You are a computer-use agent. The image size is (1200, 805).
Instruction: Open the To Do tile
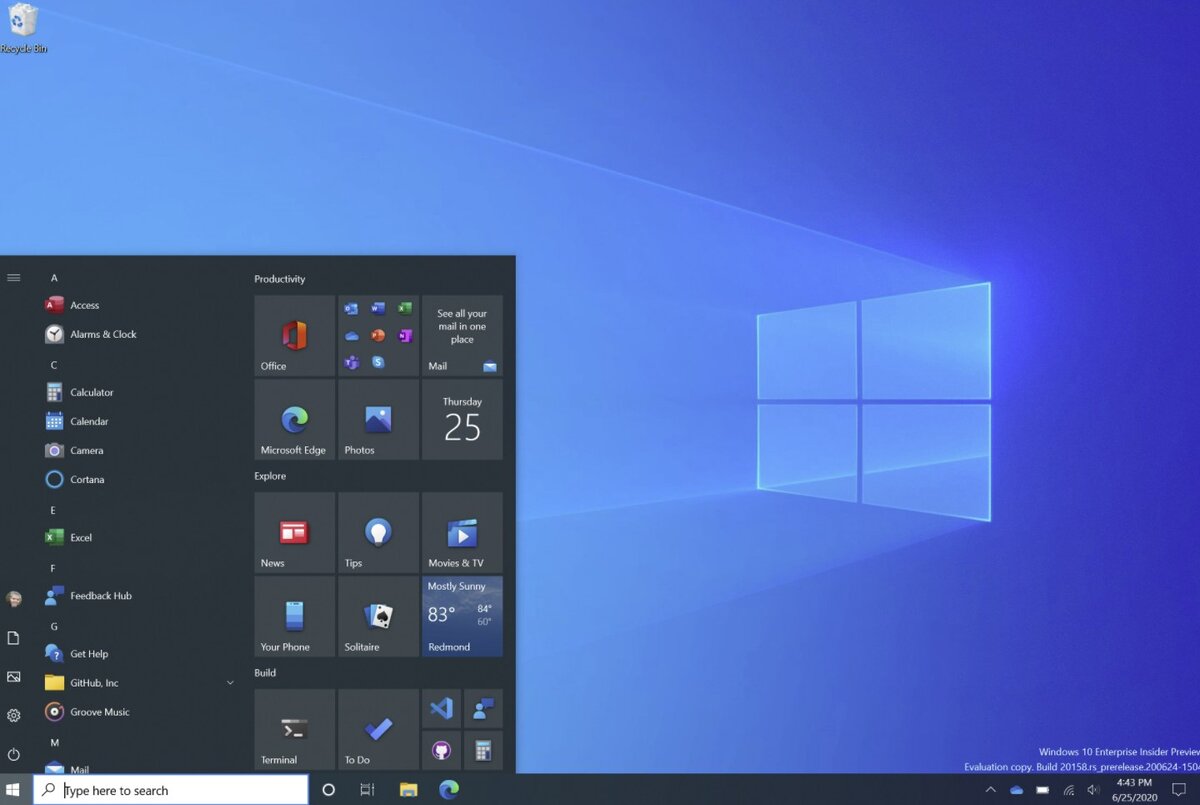(x=378, y=729)
